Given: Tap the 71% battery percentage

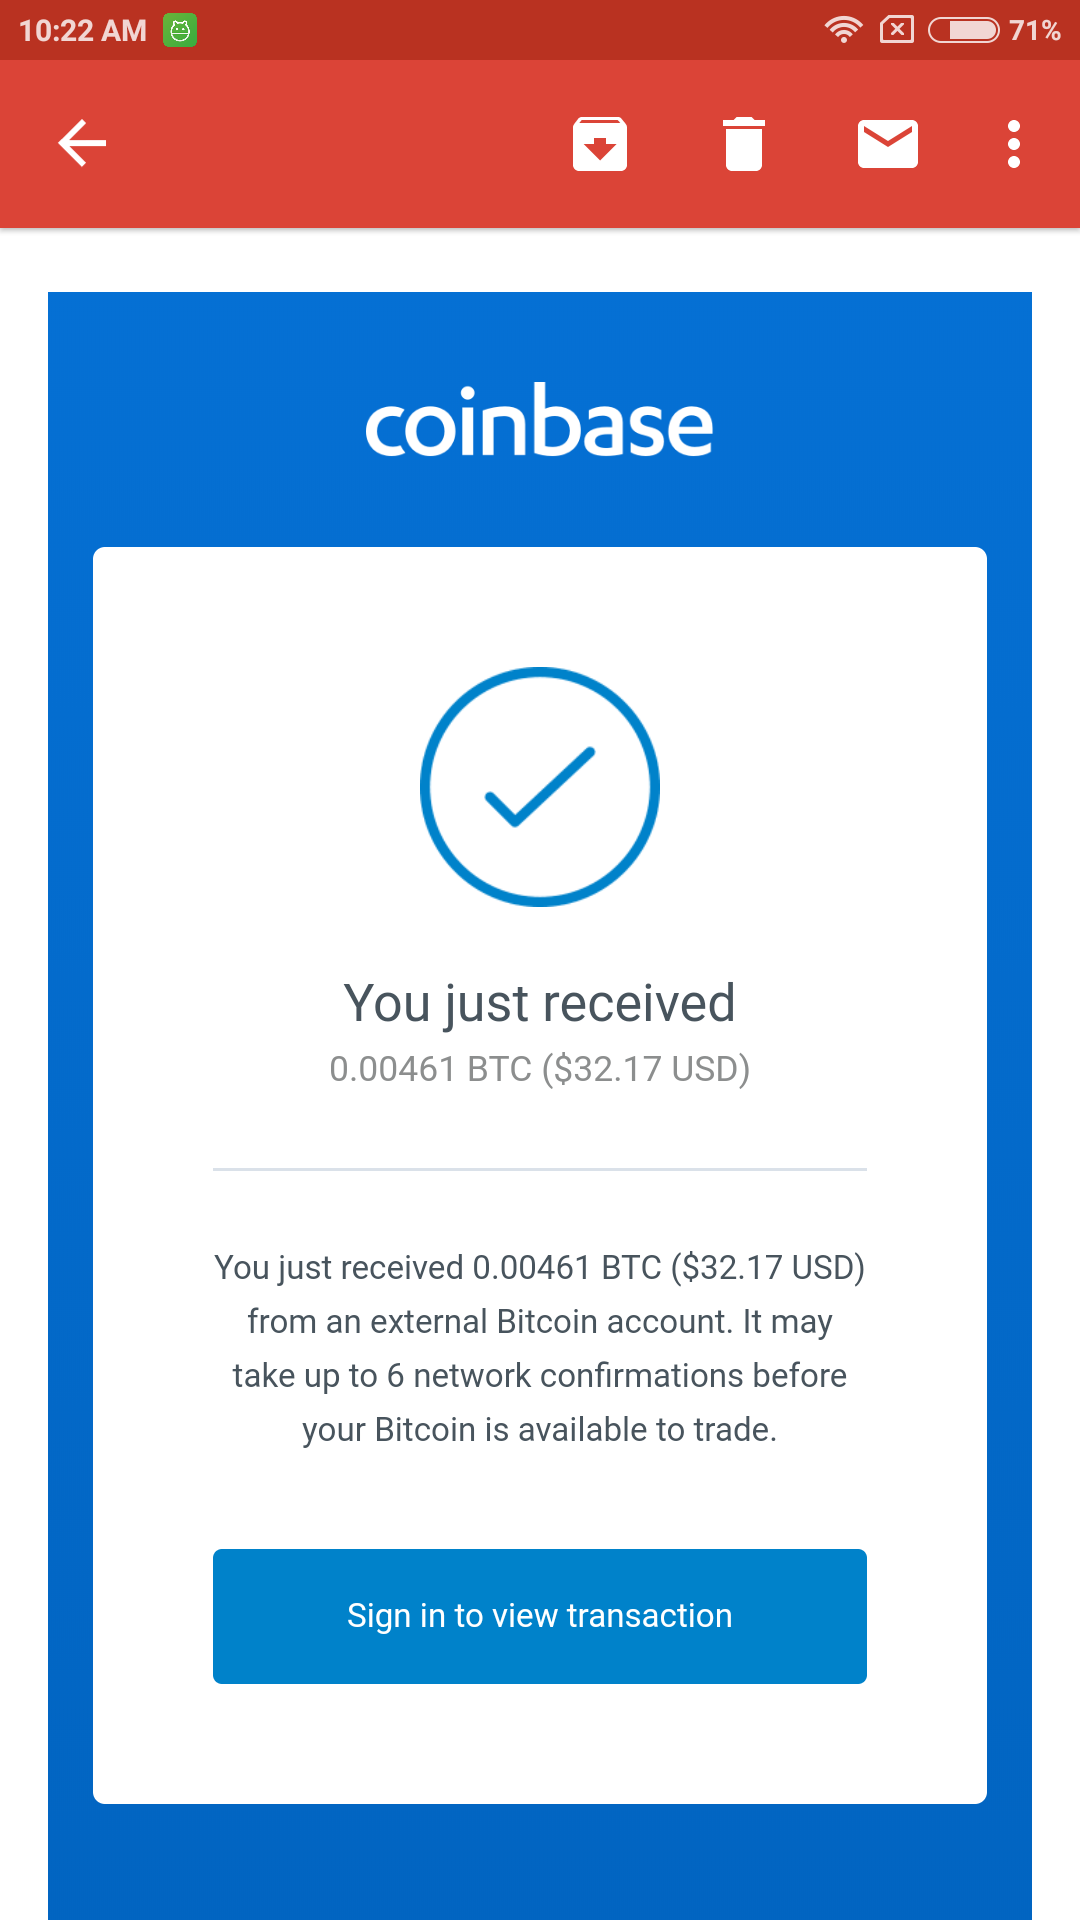Looking at the screenshot, I should (x=1034, y=30).
